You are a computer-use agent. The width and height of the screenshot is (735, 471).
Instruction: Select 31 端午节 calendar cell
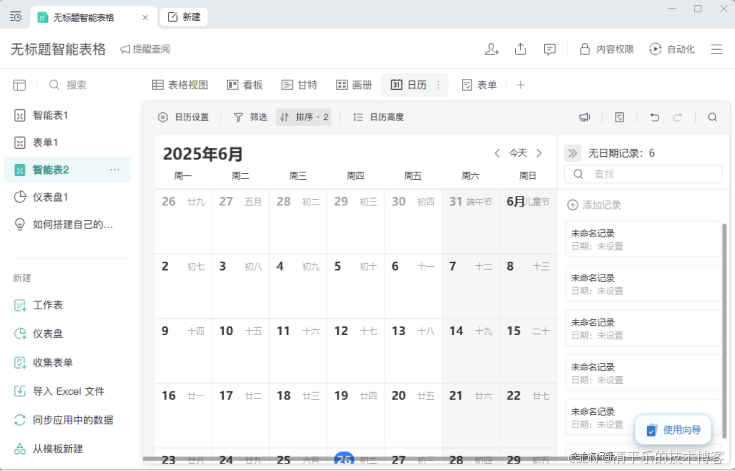(471, 222)
